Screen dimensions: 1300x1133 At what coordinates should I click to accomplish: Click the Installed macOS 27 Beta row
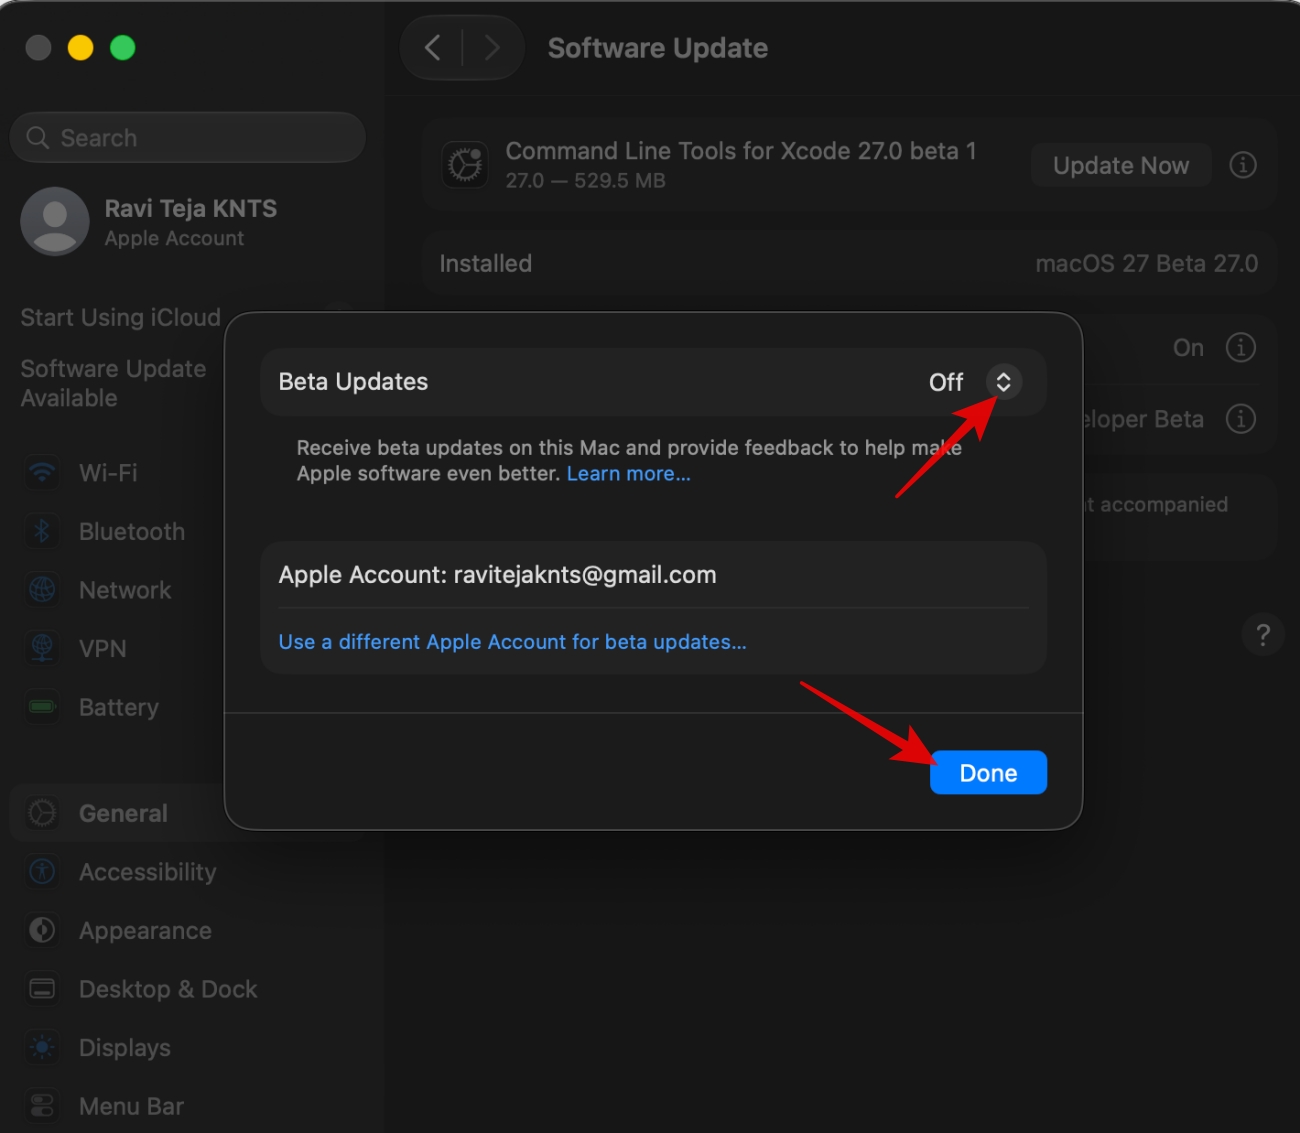tap(849, 263)
